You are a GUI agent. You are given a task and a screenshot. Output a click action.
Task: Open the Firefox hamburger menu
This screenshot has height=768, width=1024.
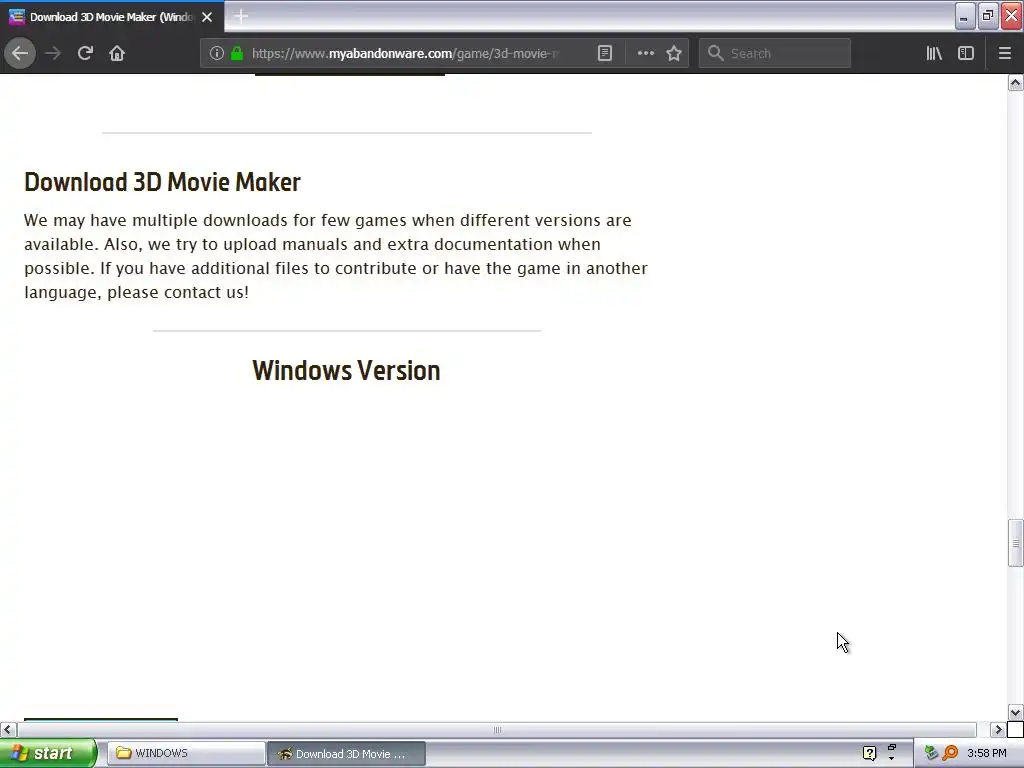click(1004, 53)
